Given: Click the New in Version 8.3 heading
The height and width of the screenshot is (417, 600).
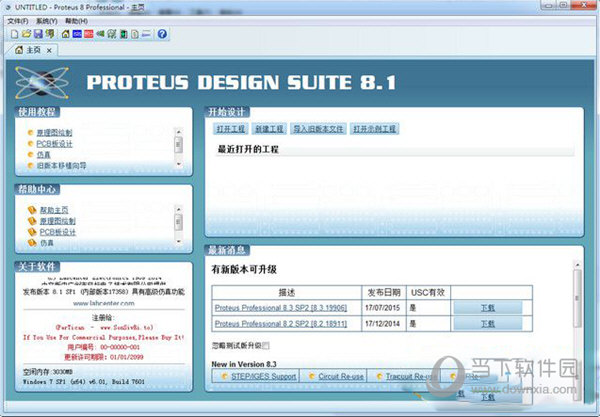Looking at the screenshot, I should (x=244, y=364).
